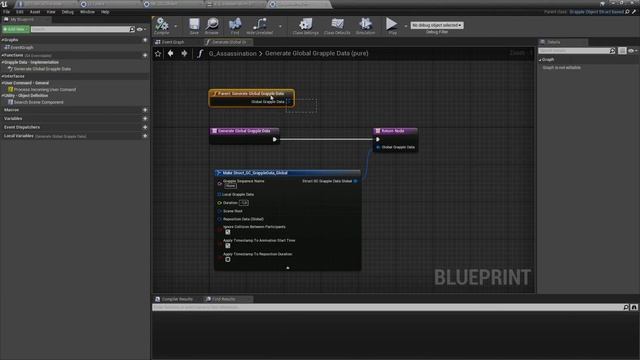Click the Local Grapple Data array pin
The height and width of the screenshot is (360, 640).
(x=219, y=195)
